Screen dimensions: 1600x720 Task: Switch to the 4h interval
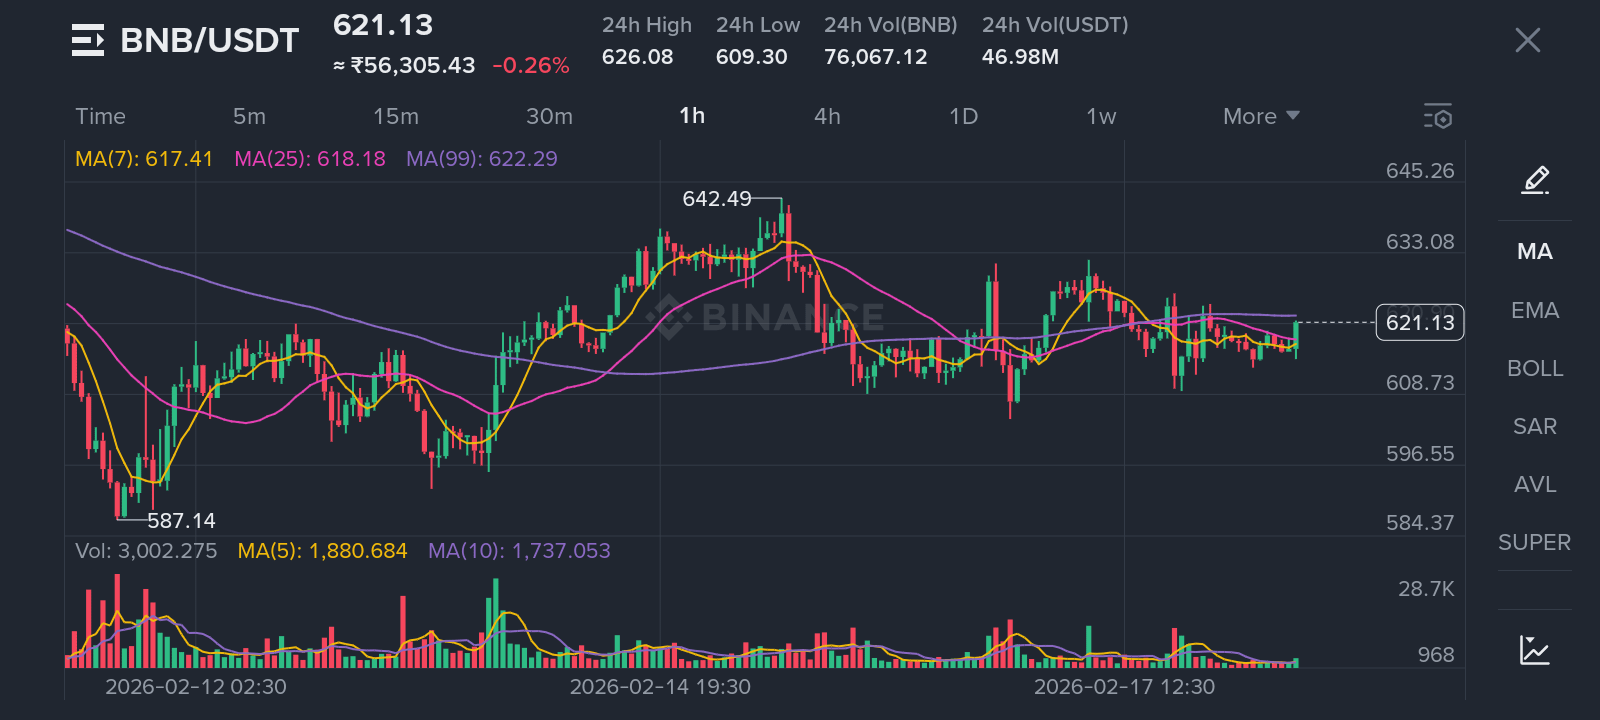[827, 116]
